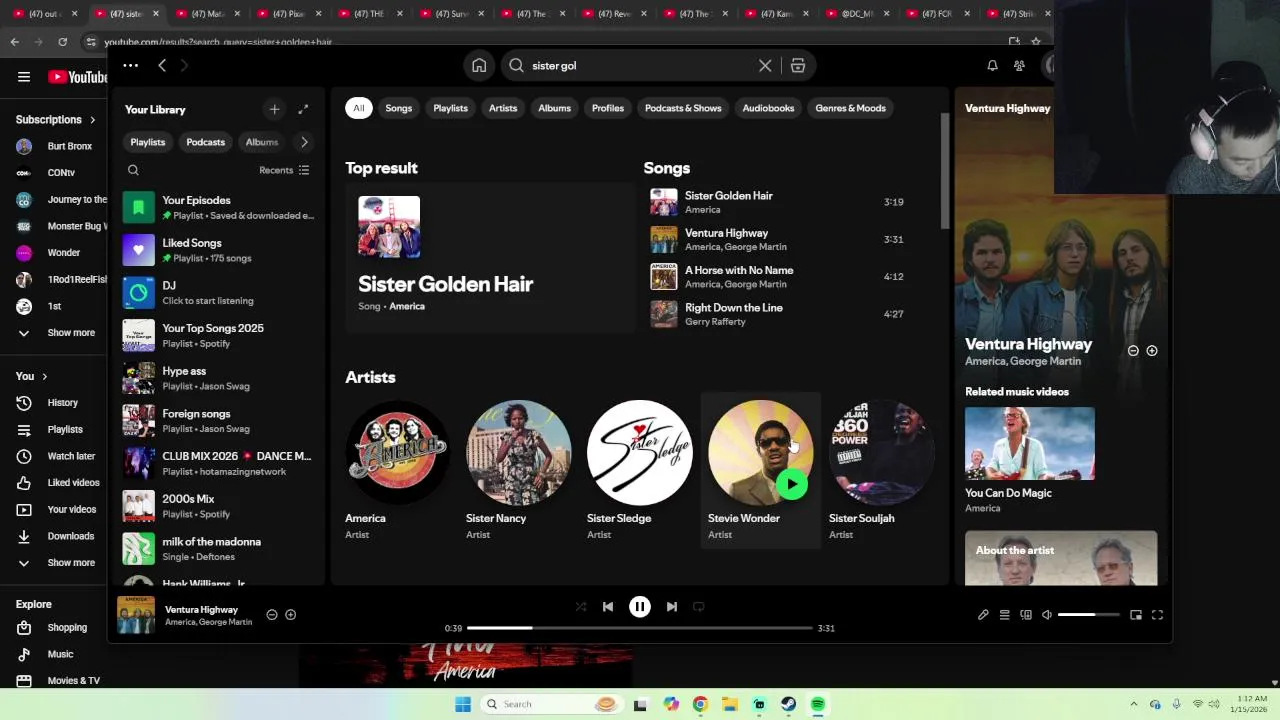Click volume slider in Spotify player

1088,615
